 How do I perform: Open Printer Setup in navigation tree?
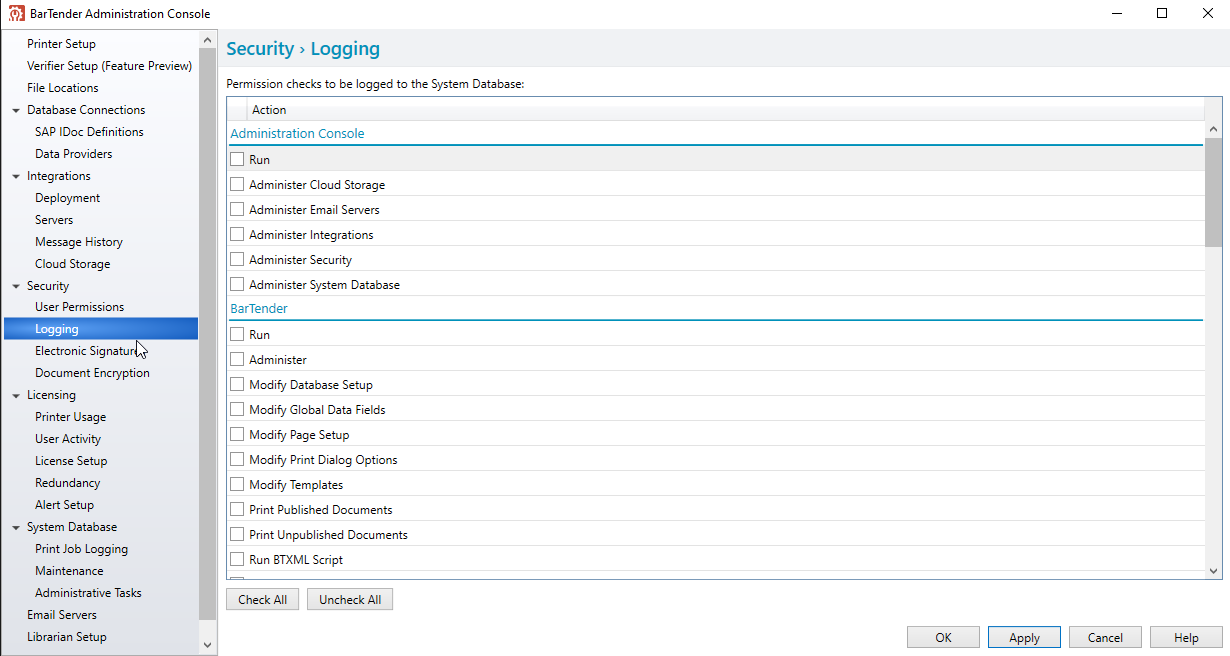tap(61, 44)
